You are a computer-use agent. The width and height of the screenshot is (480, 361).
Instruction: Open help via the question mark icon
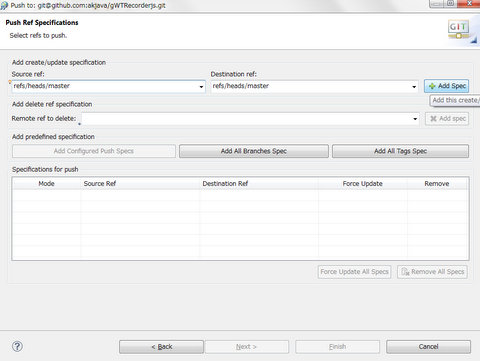[17, 346]
